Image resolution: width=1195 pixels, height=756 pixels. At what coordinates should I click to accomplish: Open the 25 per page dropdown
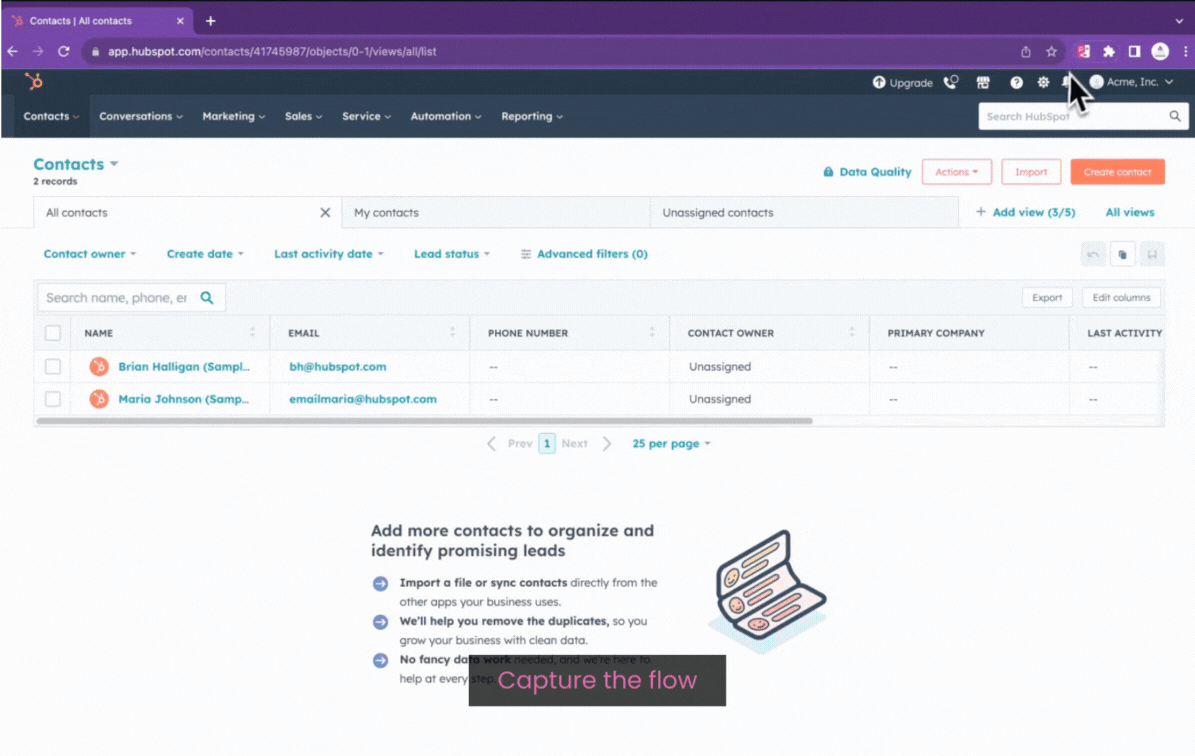(671, 443)
